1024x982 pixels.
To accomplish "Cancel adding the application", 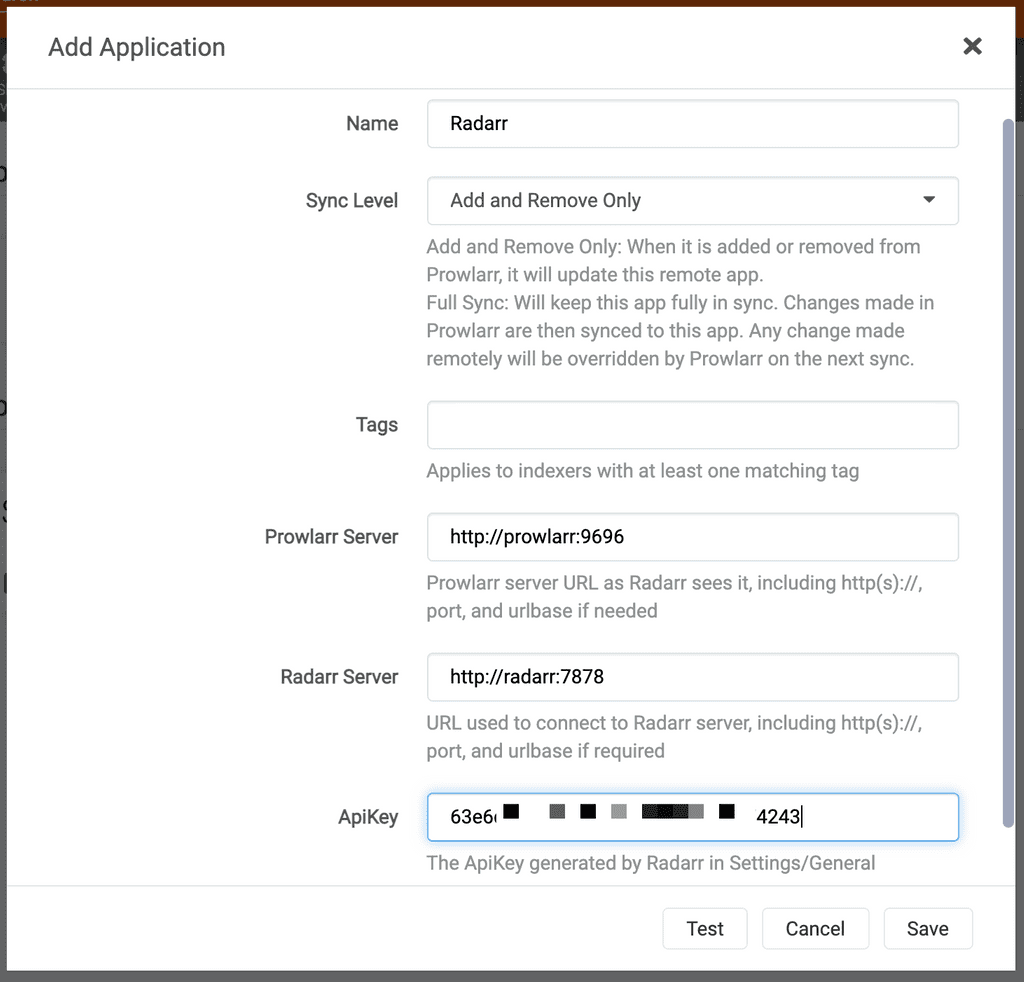I will 815,929.
